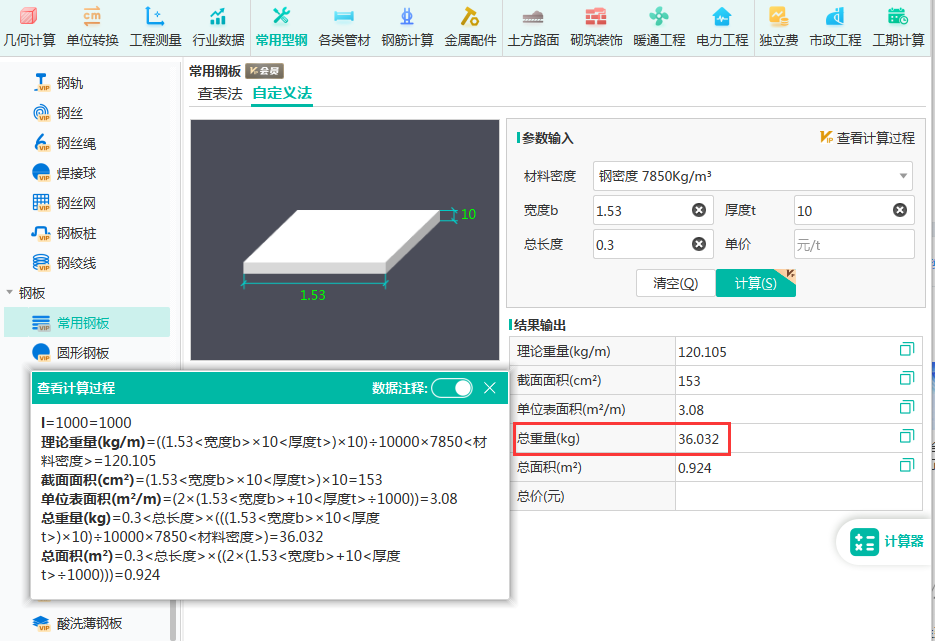Screen dimensions: 935x641
Task: Click the 单价 input field
Action: 854,244
